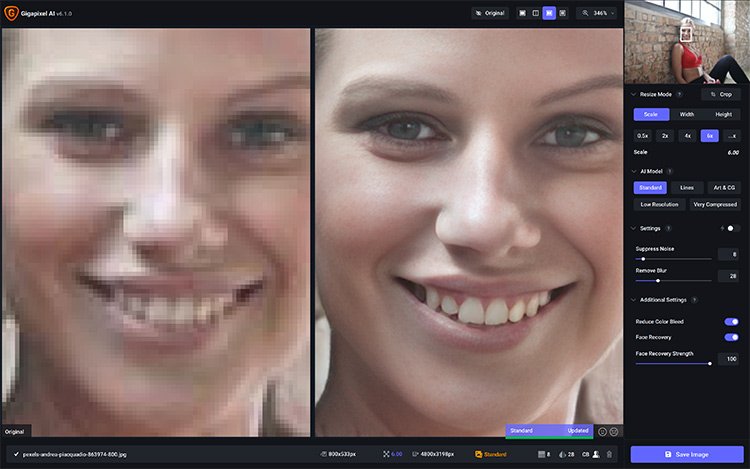Click the Gigapixel AI logo
Viewport: 750px width, 469px height.
click(x=11, y=13)
